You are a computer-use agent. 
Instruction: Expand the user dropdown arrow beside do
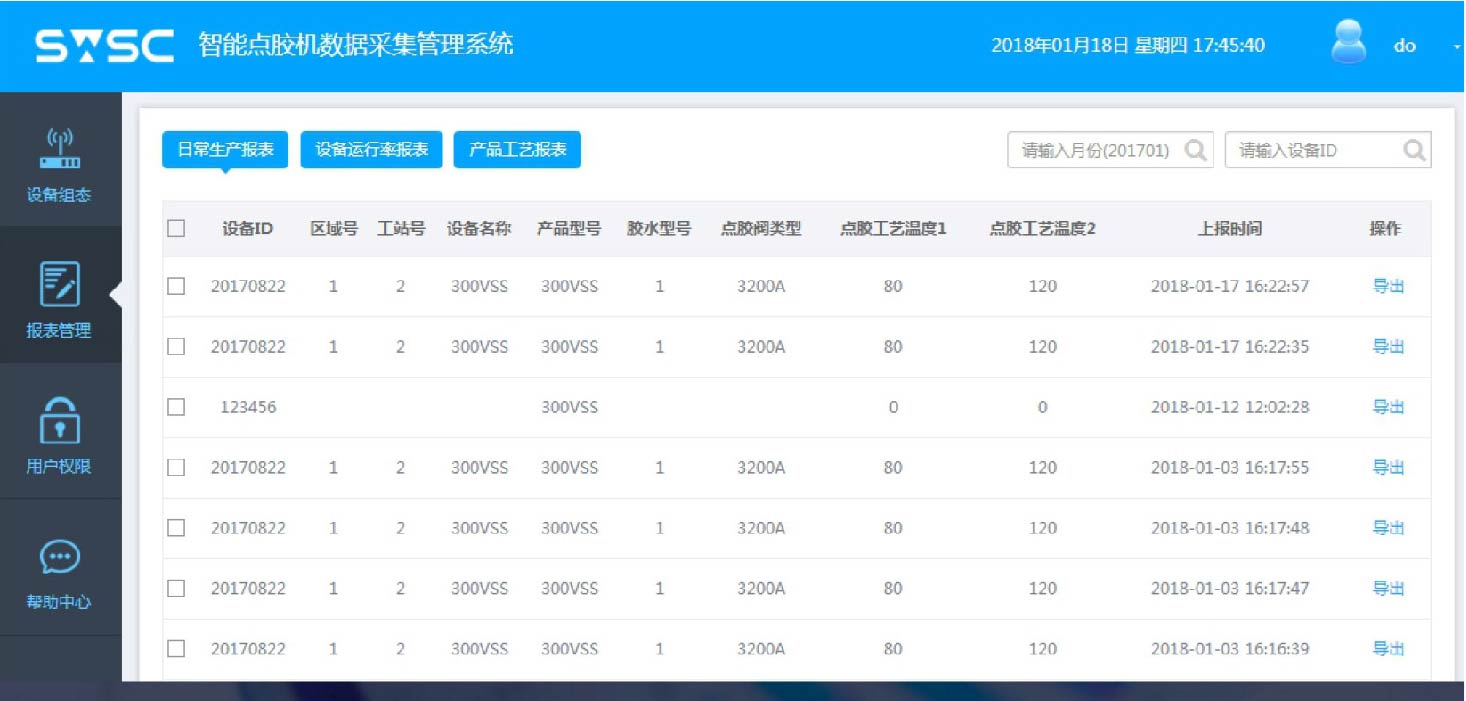[x=1455, y=47]
